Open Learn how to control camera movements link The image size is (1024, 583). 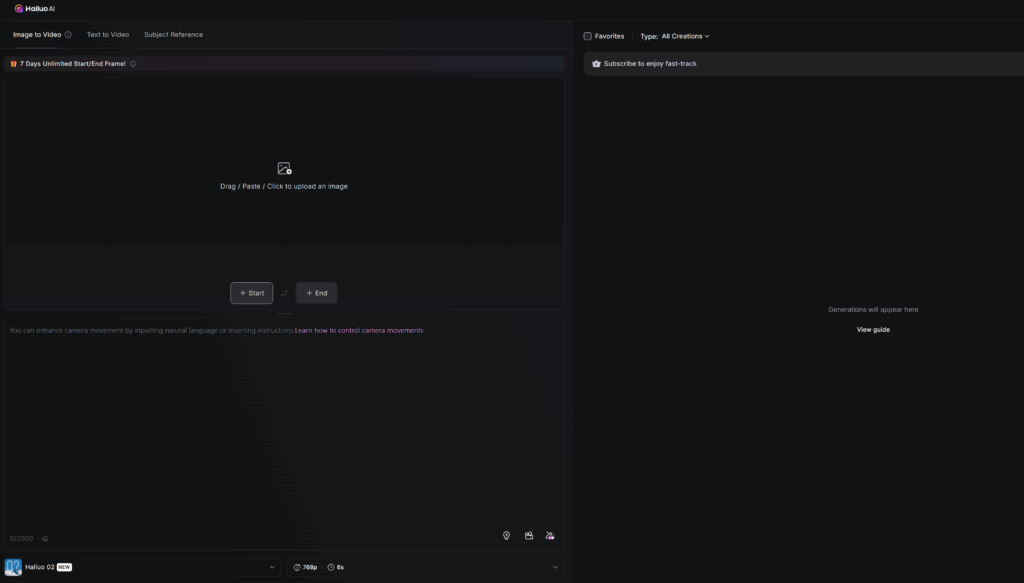click(x=359, y=330)
